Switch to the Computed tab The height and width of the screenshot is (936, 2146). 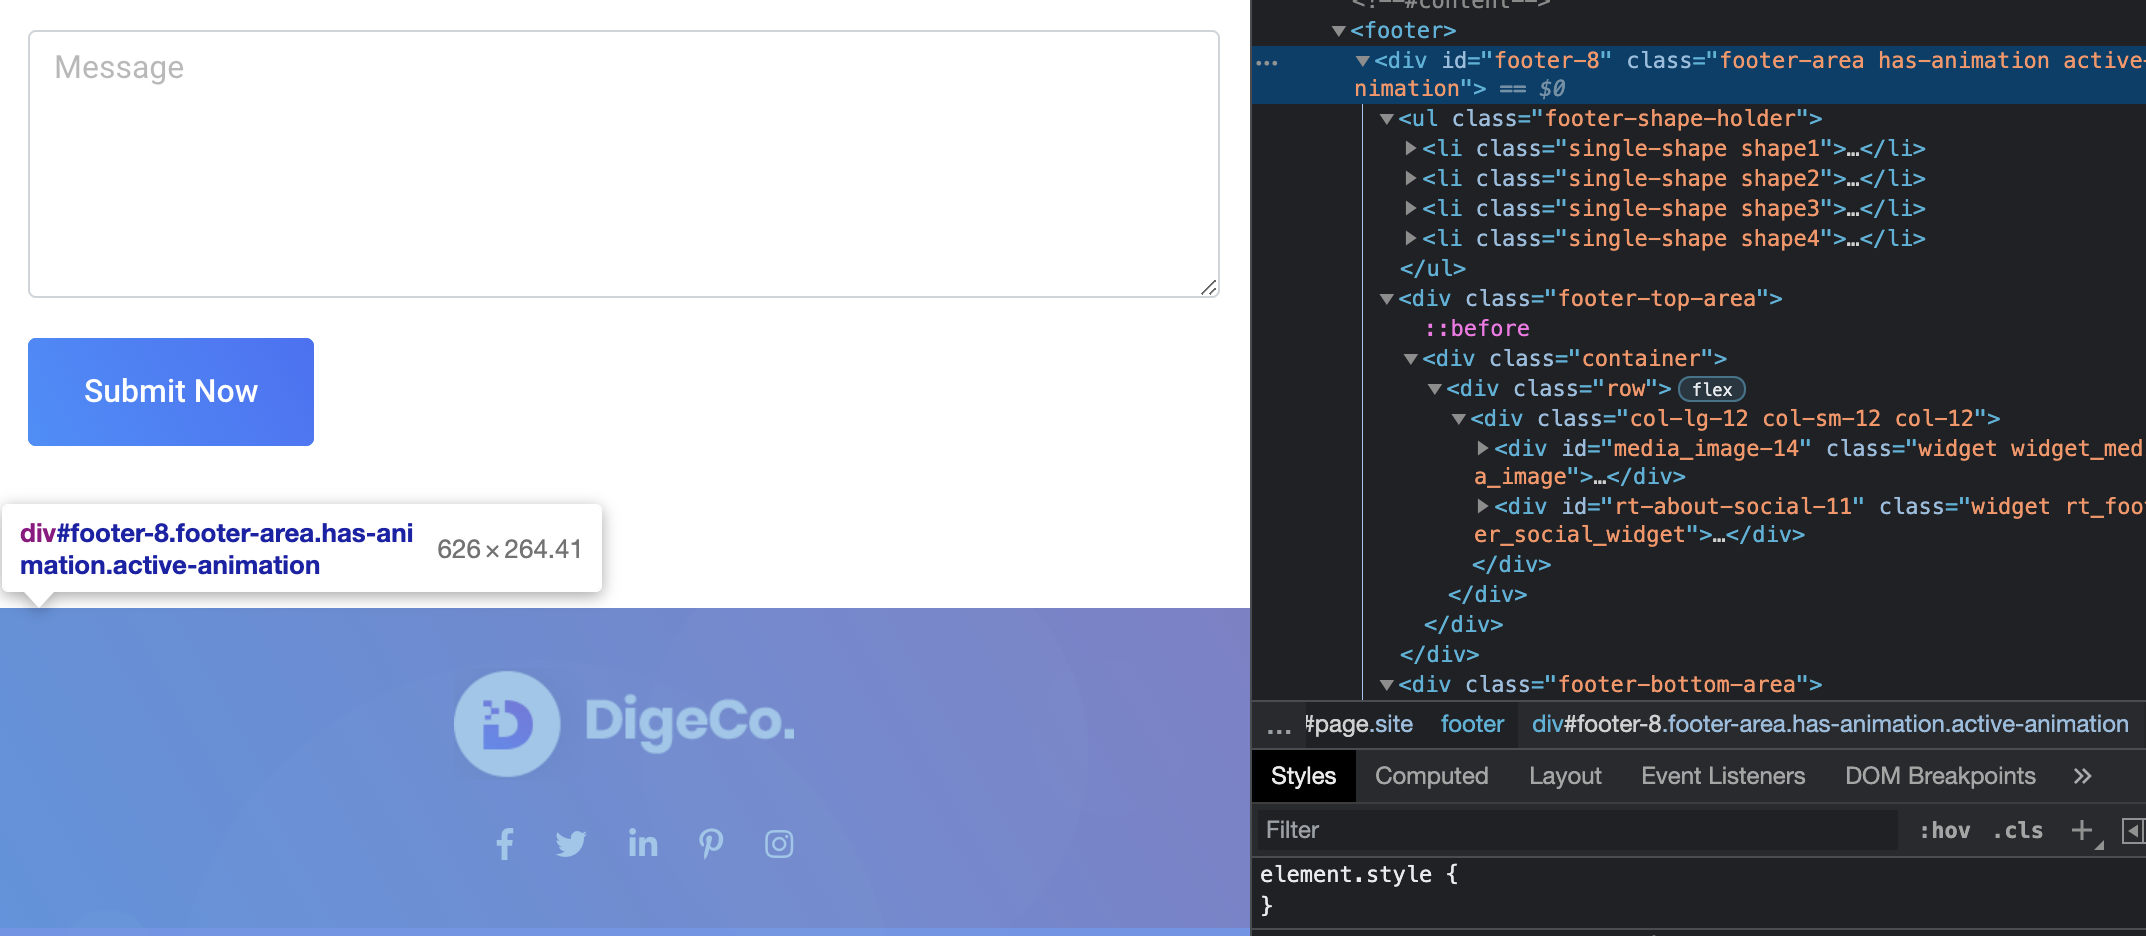click(1431, 776)
